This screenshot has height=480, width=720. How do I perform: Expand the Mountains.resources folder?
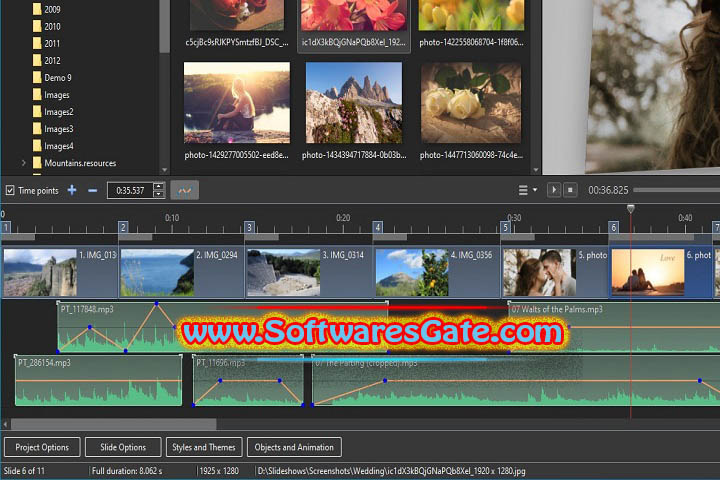click(23, 163)
